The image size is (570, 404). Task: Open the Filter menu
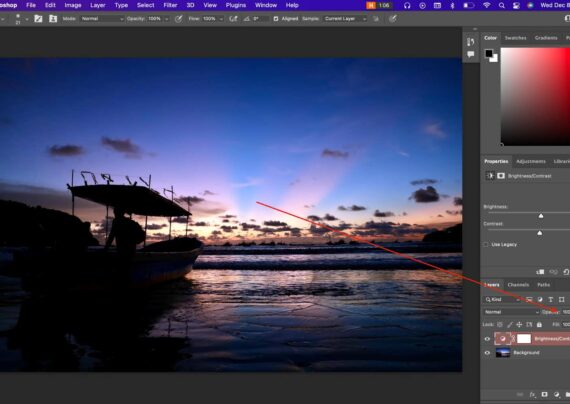tap(170, 5)
